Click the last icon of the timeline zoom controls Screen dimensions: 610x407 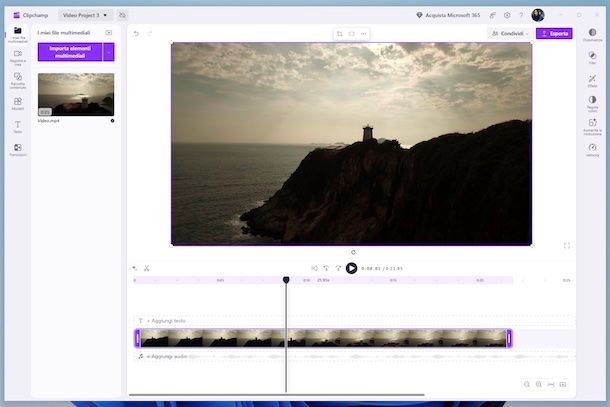point(563,384)
